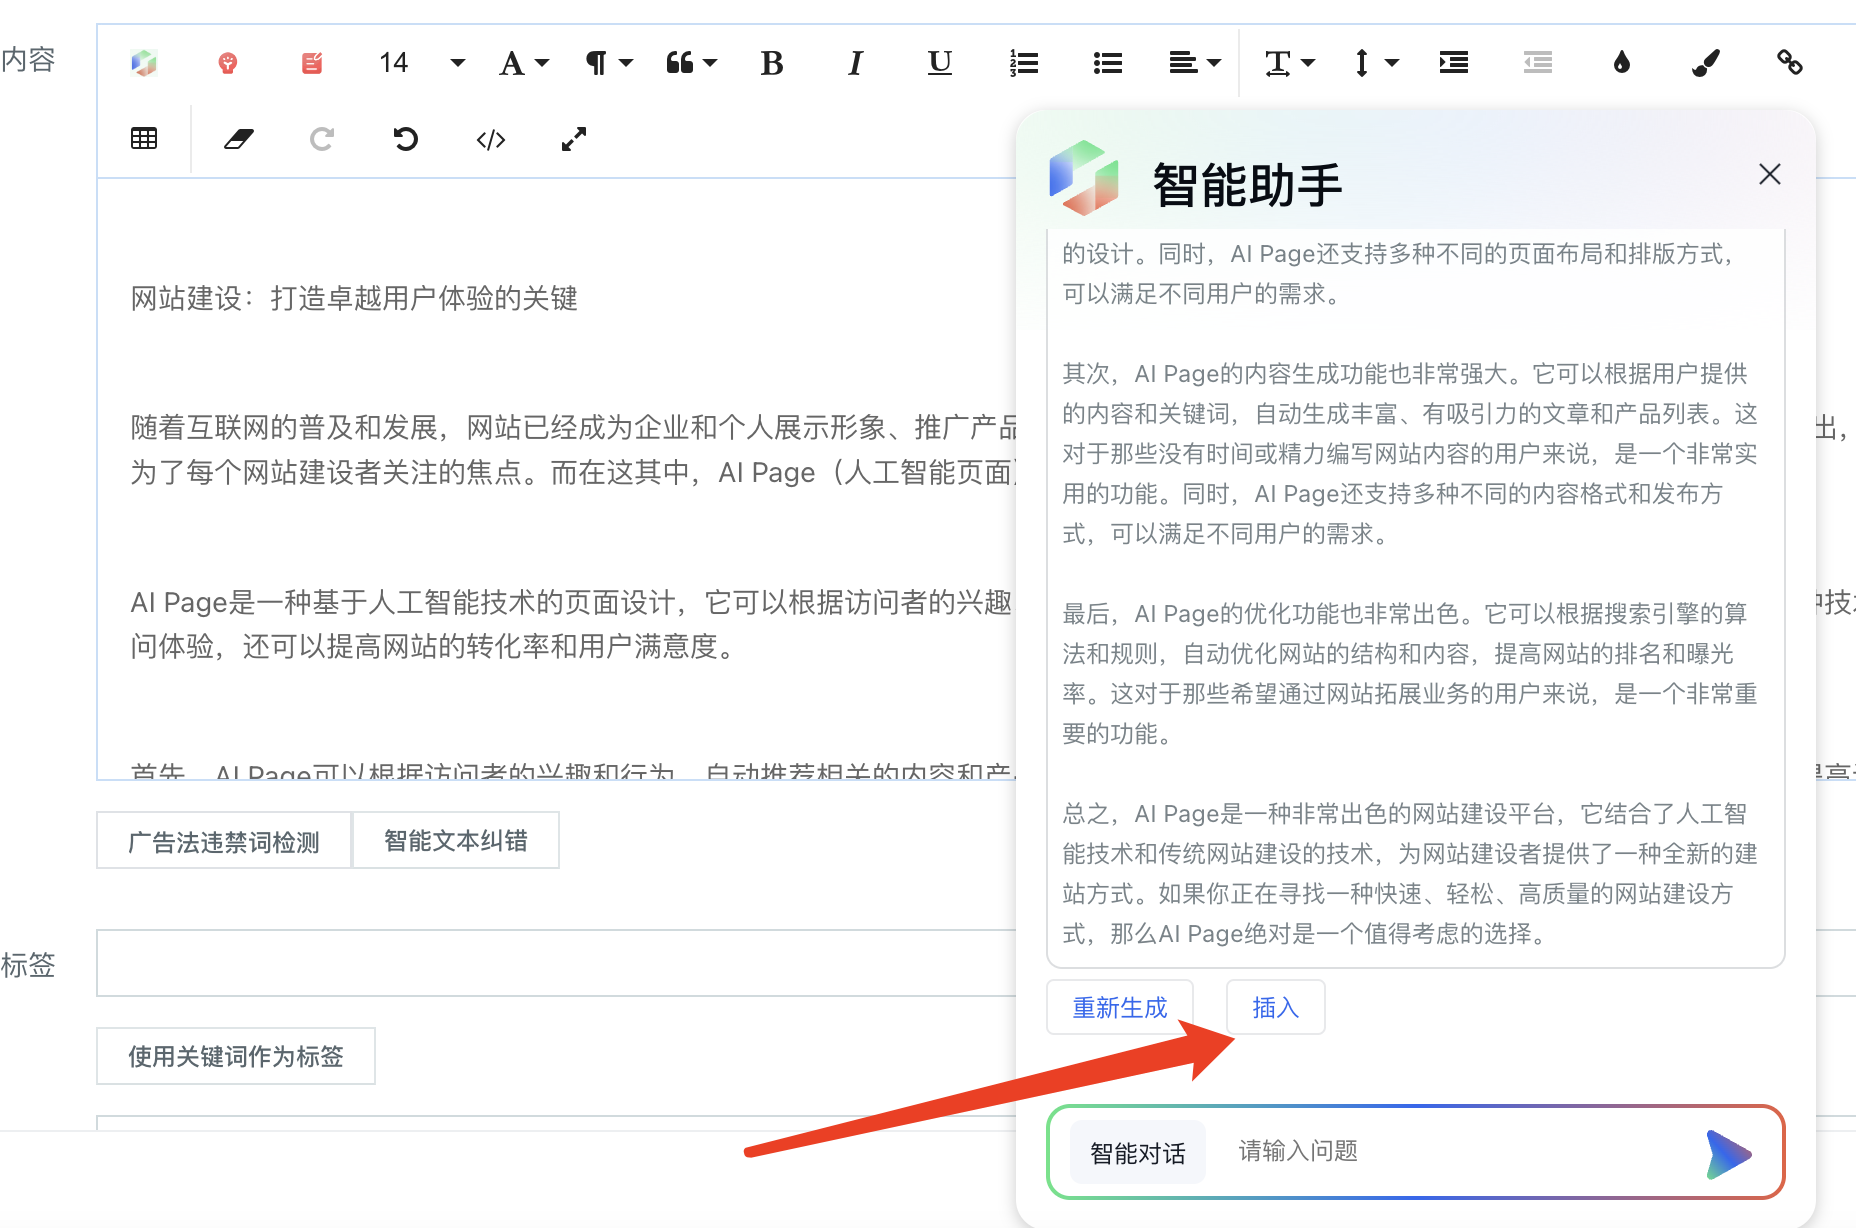Toggle italic formatting
Screen dimensions: 1856x1228
[855, 63]
